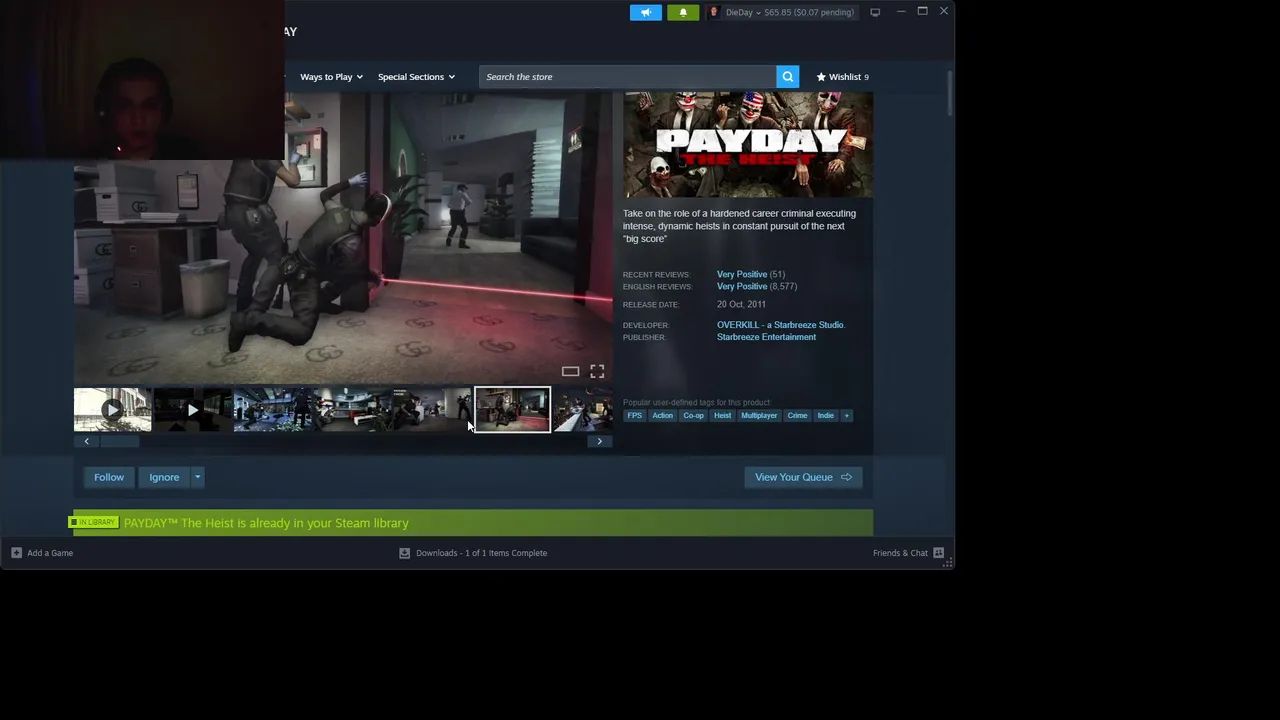Click the Big Picture monitor icon
This screenshot has width=1280, height=720.
coord(875,12)
